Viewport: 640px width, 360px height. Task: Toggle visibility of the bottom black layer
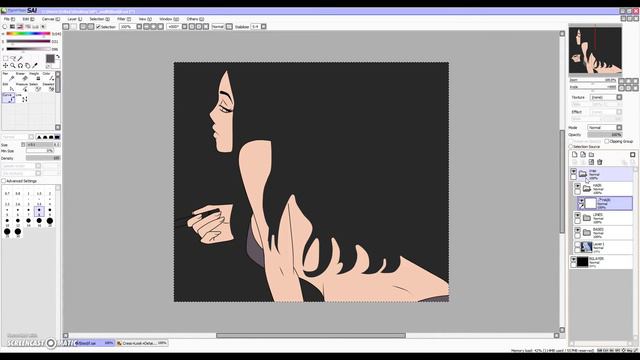tap(573, 260)
